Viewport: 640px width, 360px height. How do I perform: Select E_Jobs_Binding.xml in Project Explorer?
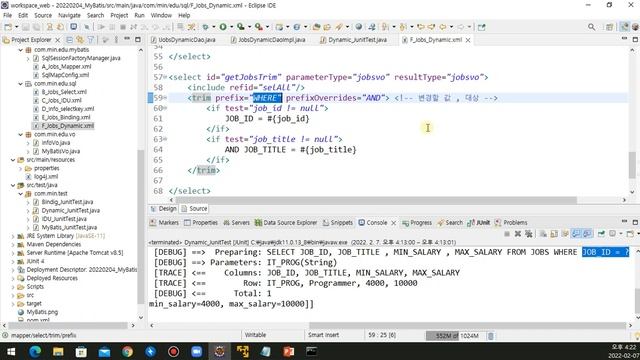click(66, 118)
